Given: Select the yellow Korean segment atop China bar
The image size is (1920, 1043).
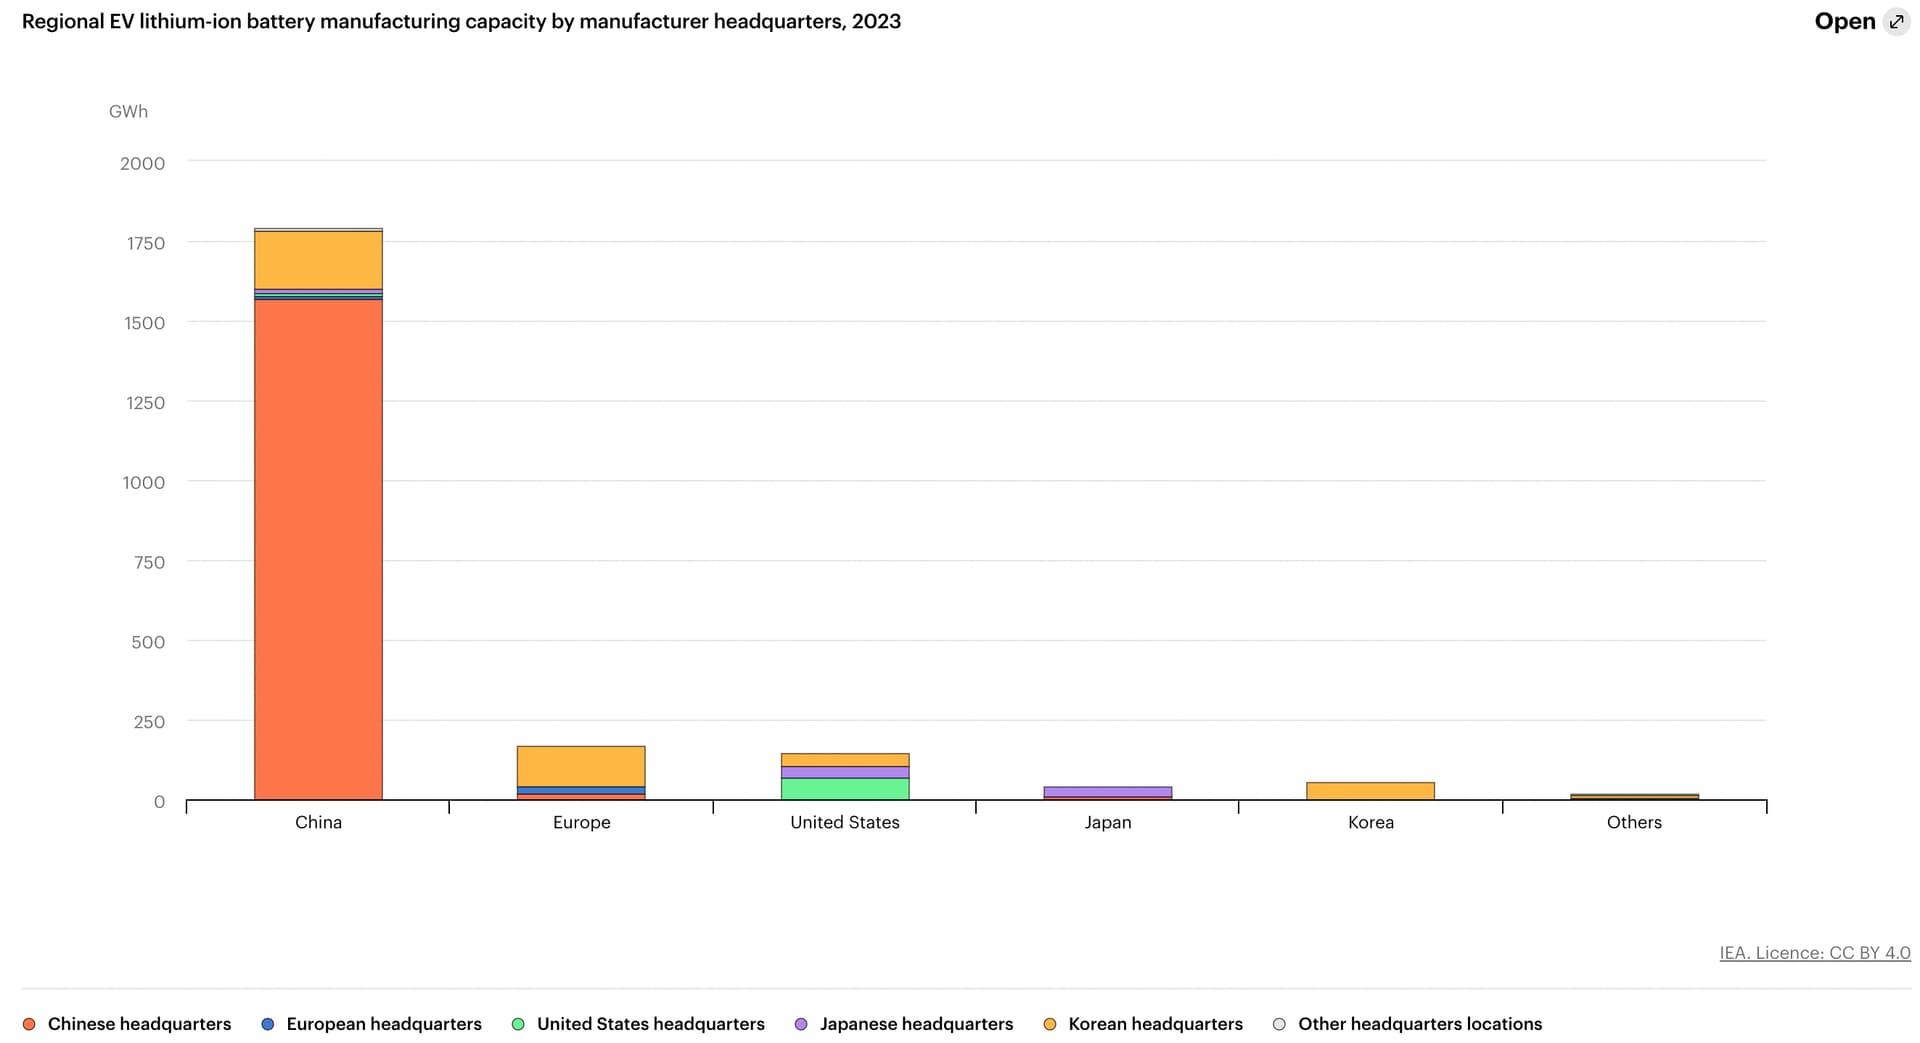Looking at the screenshot, I should coord(318,260).
